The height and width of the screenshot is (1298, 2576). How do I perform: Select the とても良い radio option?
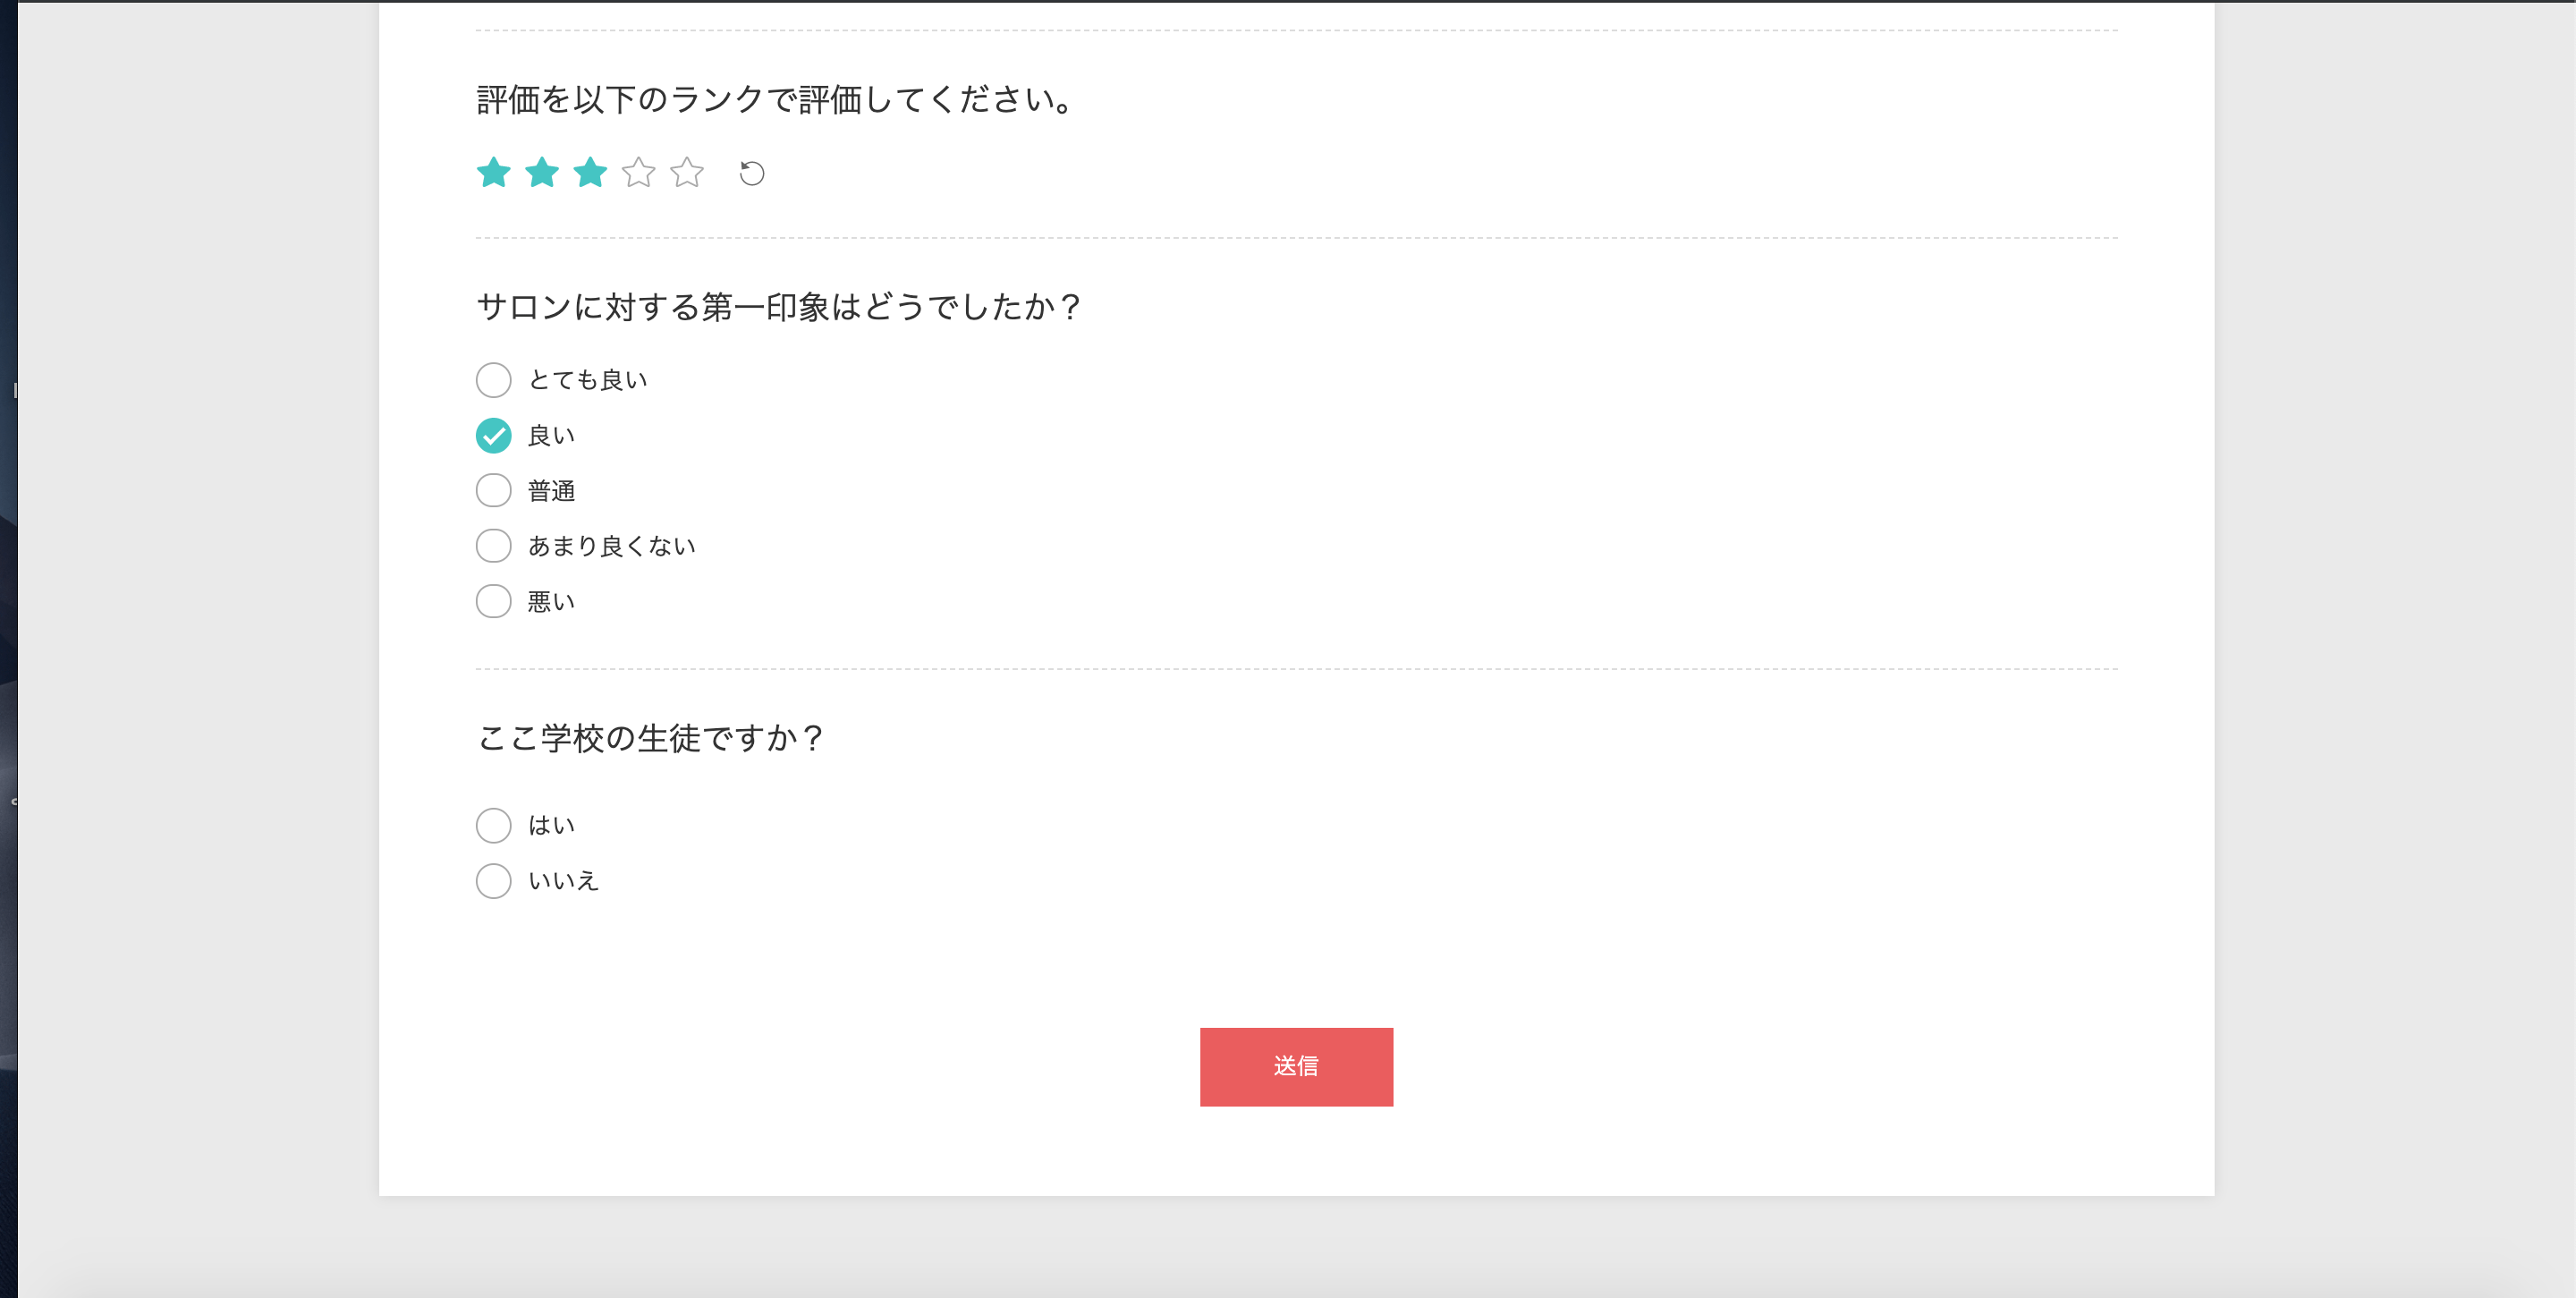tap(493, 380)
